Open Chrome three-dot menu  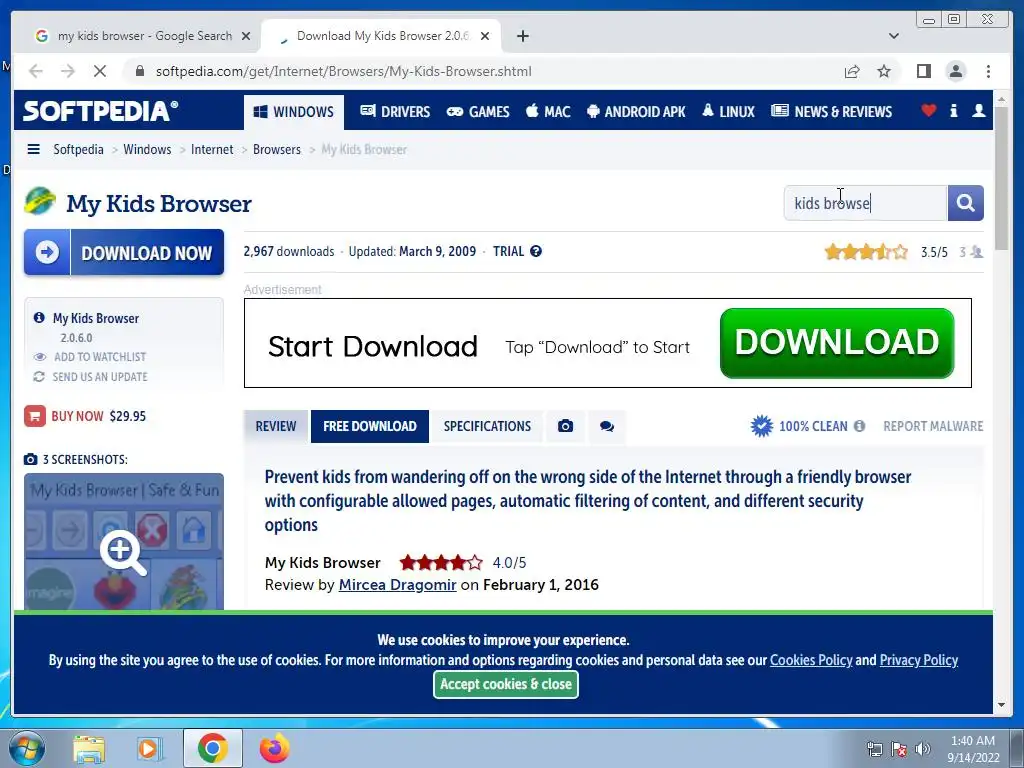click(x=988, y=71)
